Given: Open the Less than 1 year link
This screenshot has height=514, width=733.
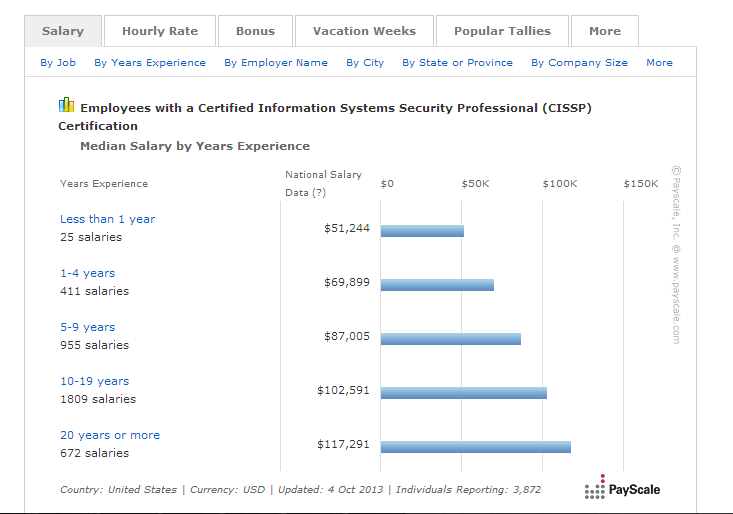Looking at the screenshot, I should [x=107, y=219].
